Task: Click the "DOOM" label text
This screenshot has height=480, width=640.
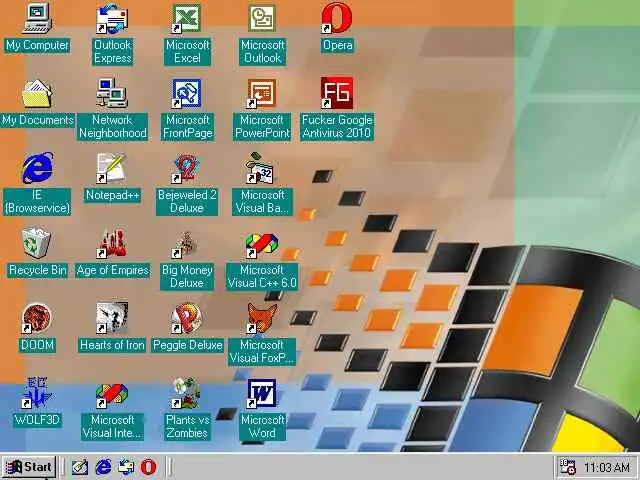Action: (37, 345)
